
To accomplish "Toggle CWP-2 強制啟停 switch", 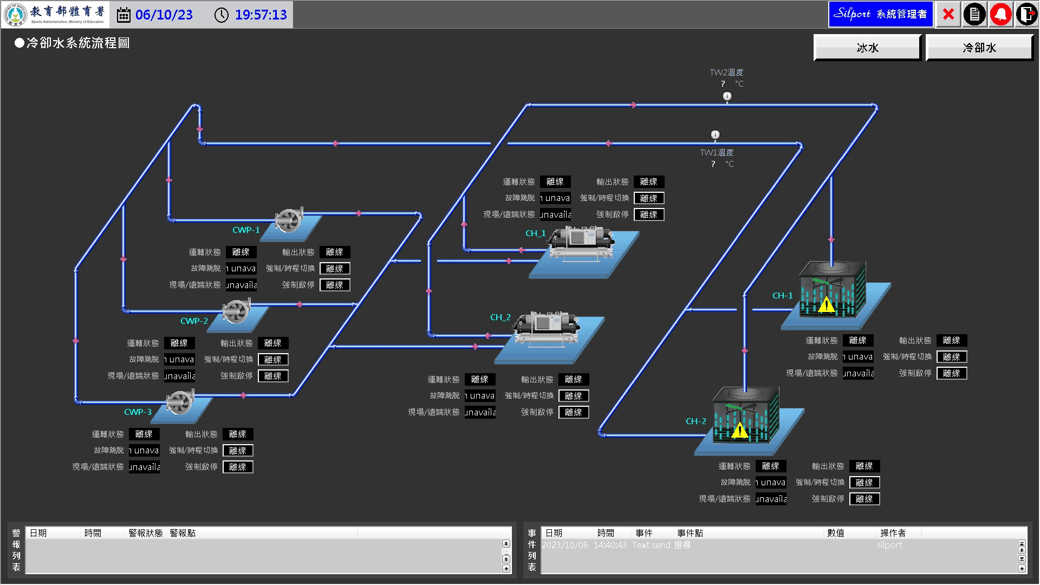I will click(273, 376).
